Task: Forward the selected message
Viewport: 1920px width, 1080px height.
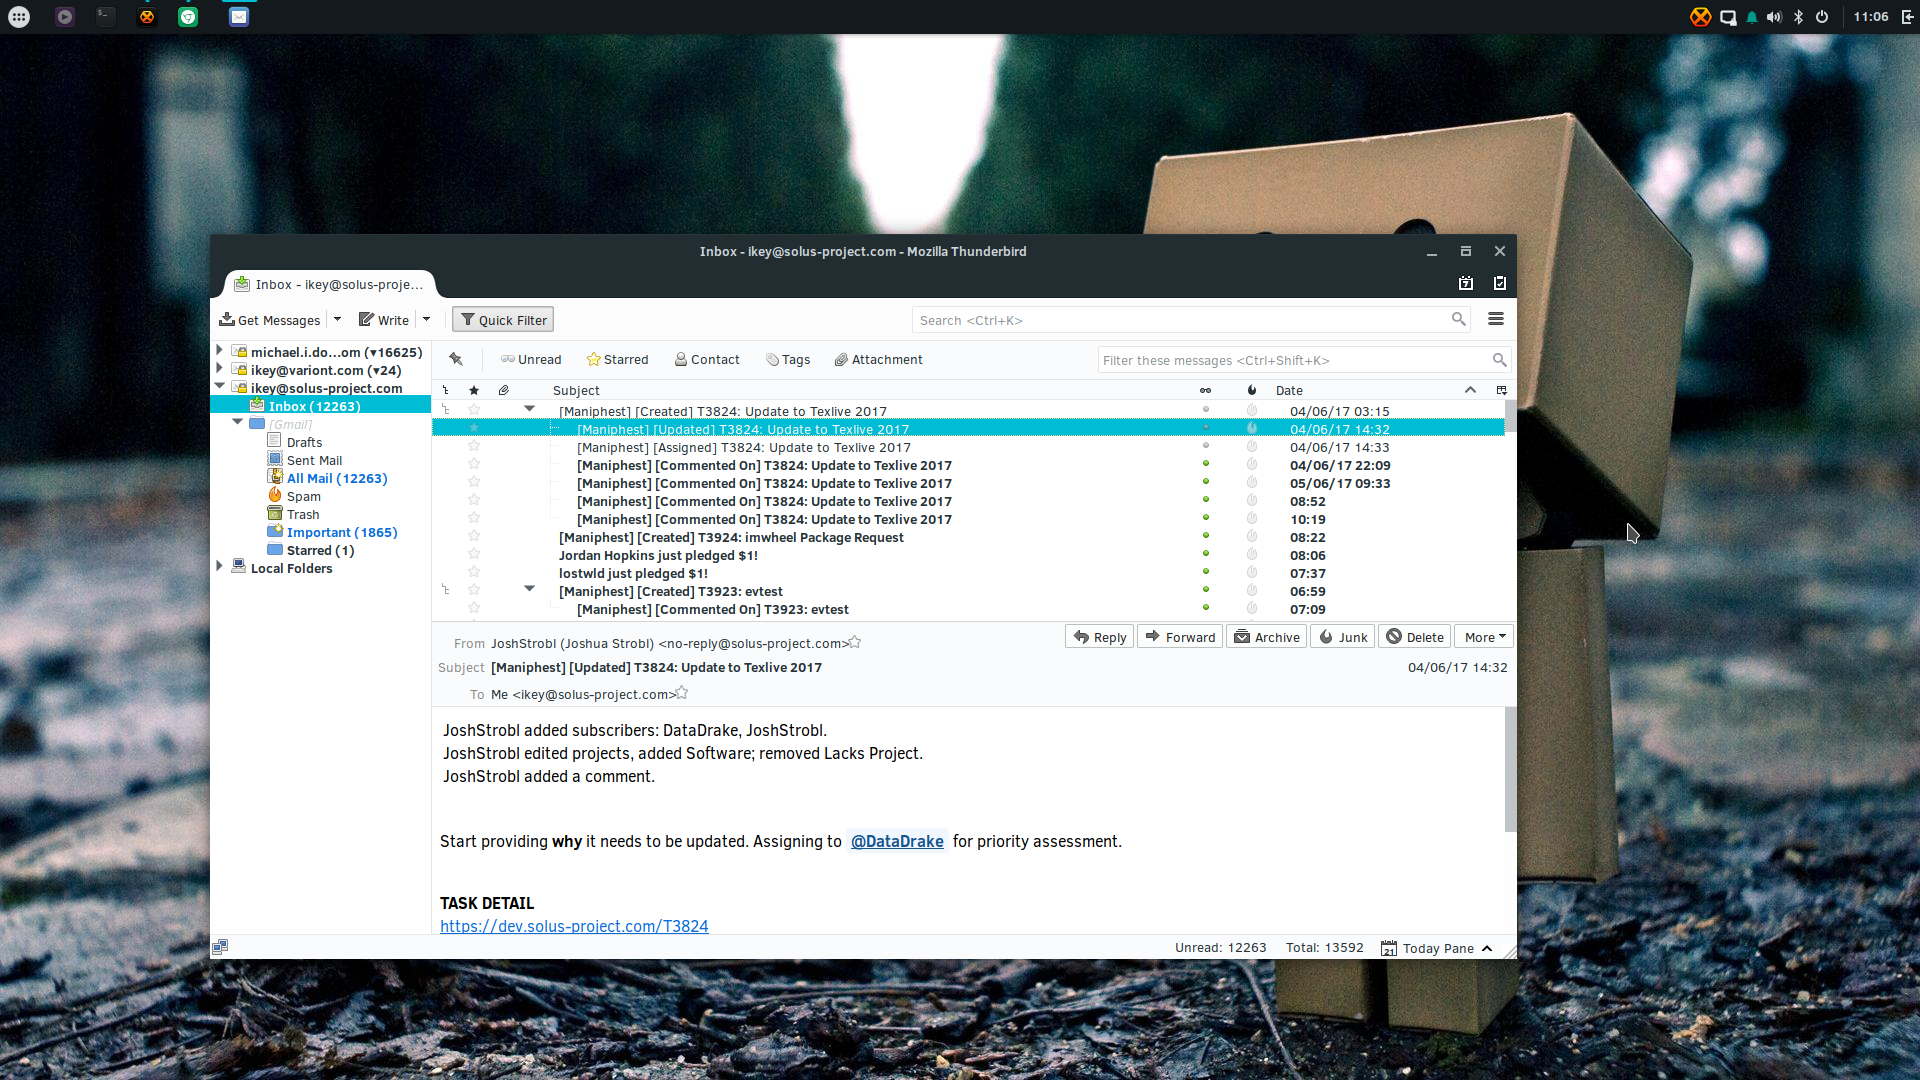Action: (1180, 637)
